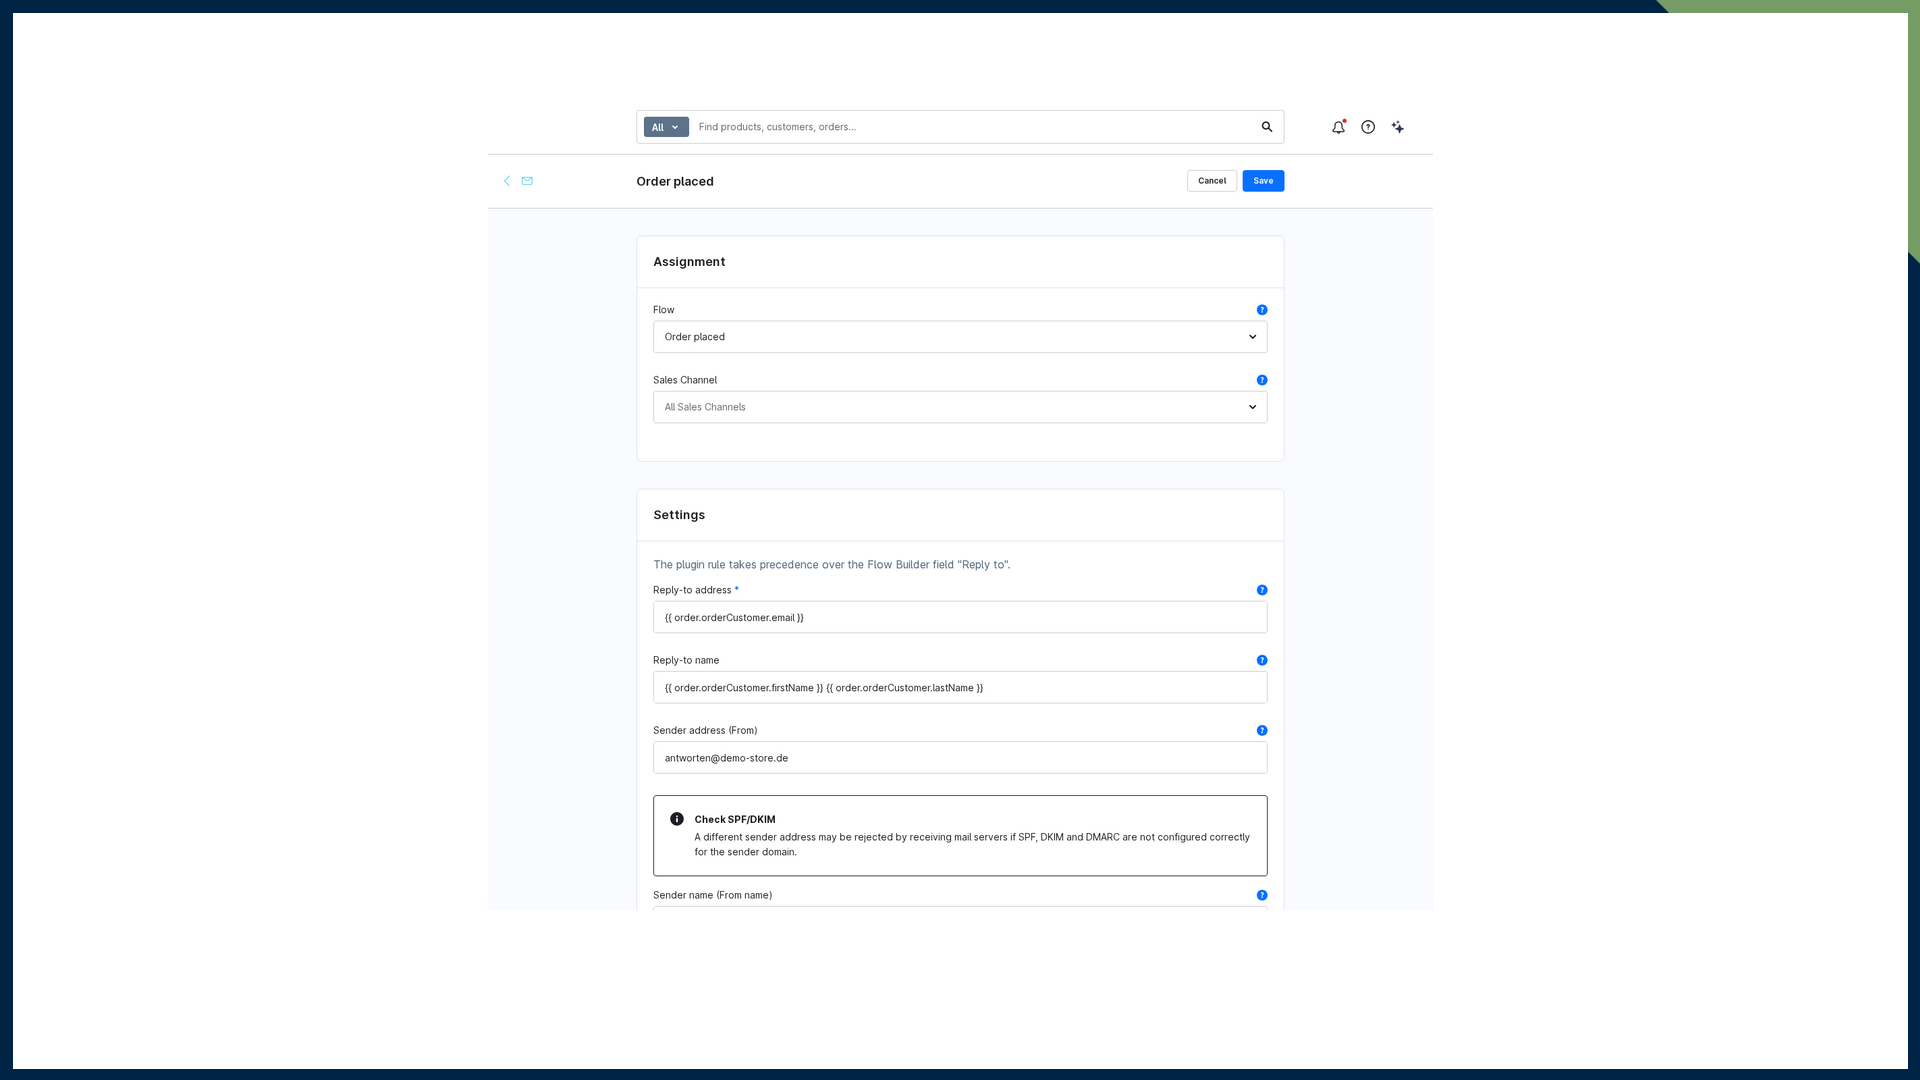Viewport: 1920px width, 1080px height.
Task: Click the mail envelope icon beside the back arrow
Action: coord(527,181)
